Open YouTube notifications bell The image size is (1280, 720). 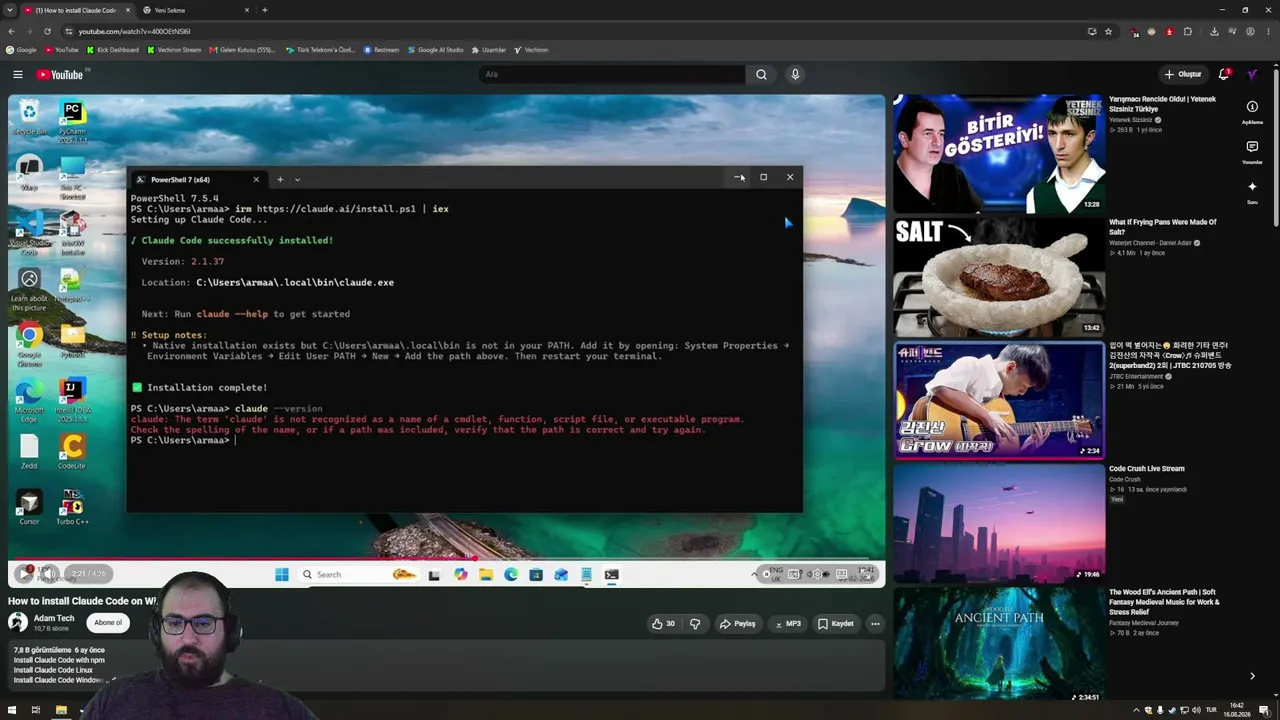click(1224, 74)
